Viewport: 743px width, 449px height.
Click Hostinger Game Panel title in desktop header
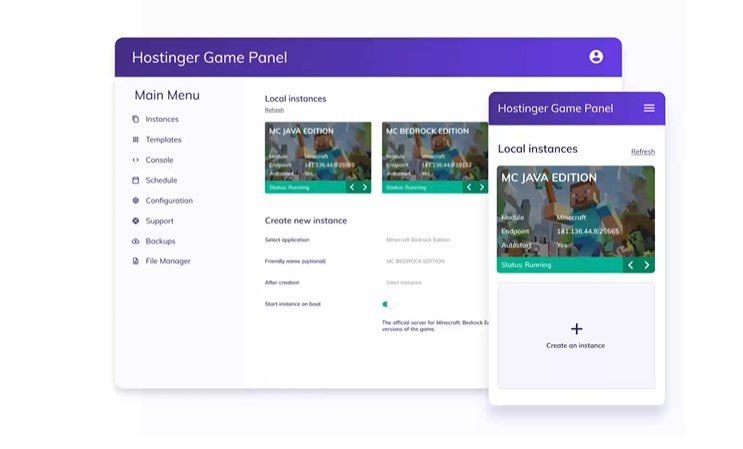209,57
